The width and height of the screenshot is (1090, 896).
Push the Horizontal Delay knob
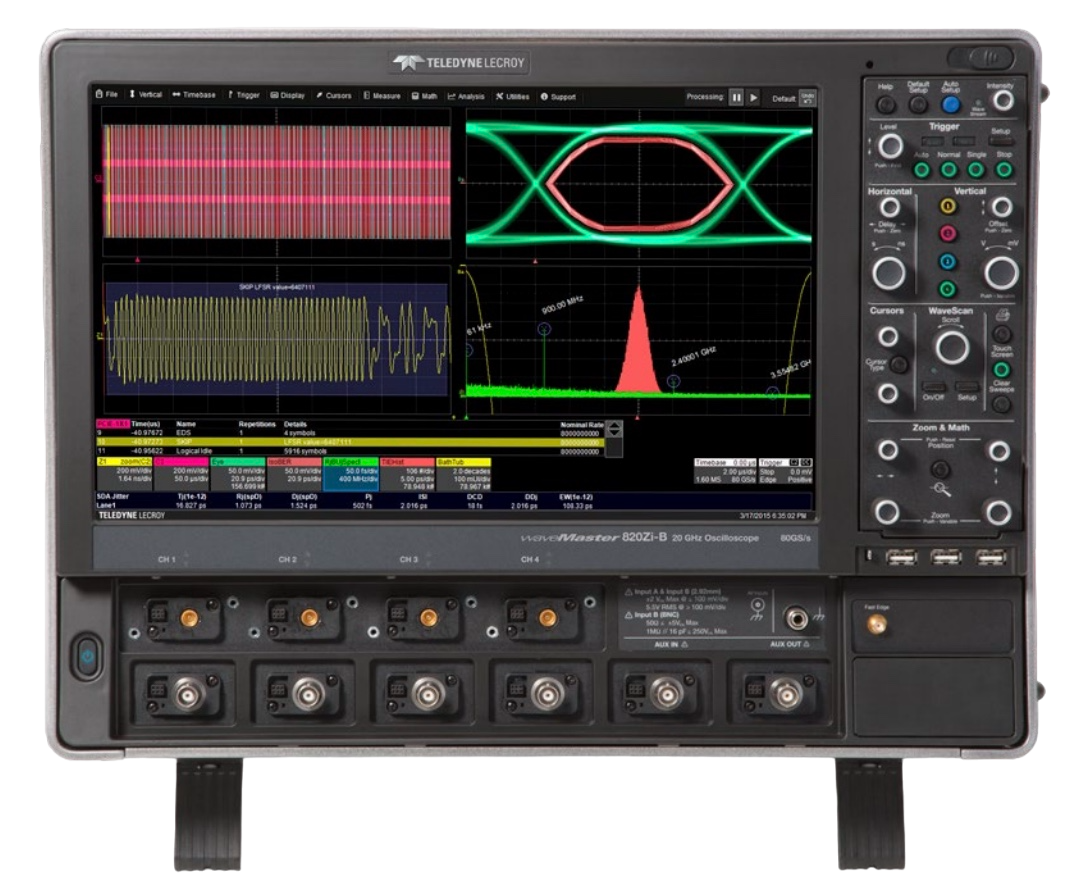coord(890,207)
